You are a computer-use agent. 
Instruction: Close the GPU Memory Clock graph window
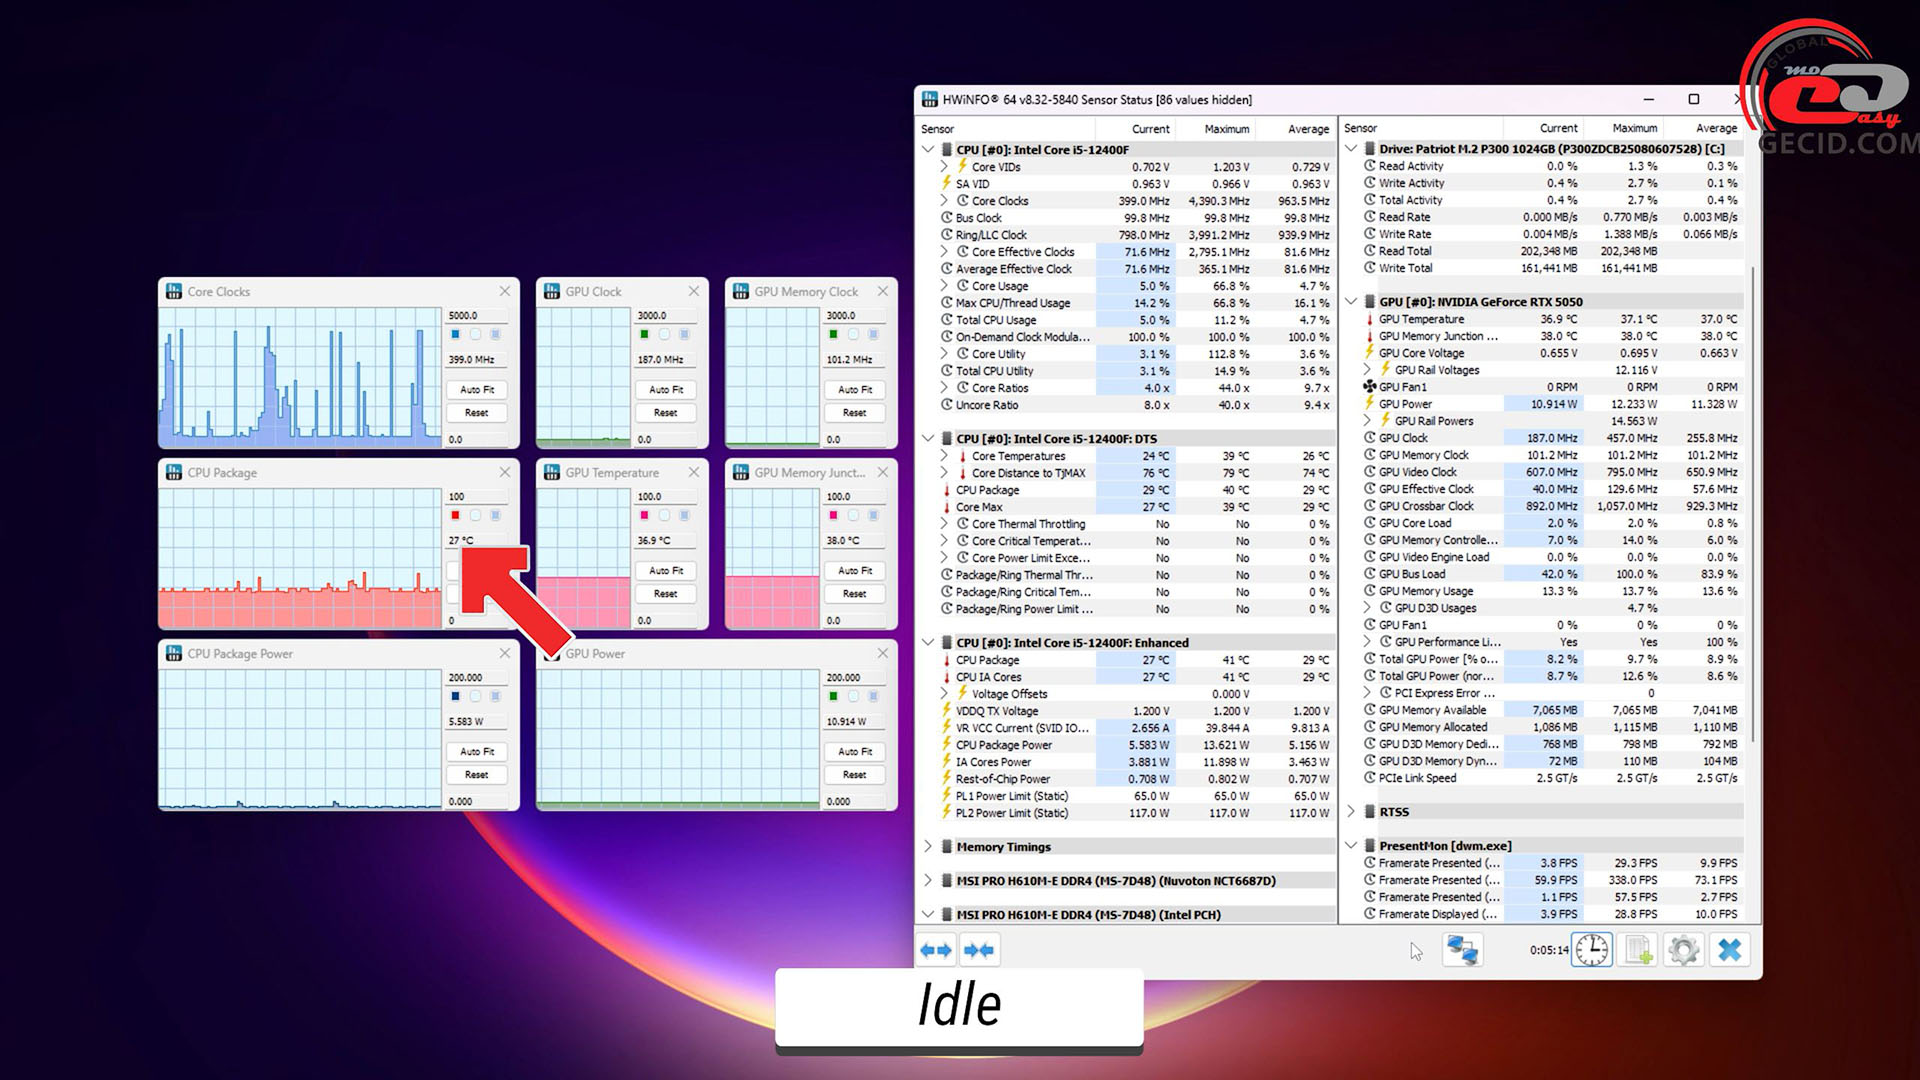882,291
